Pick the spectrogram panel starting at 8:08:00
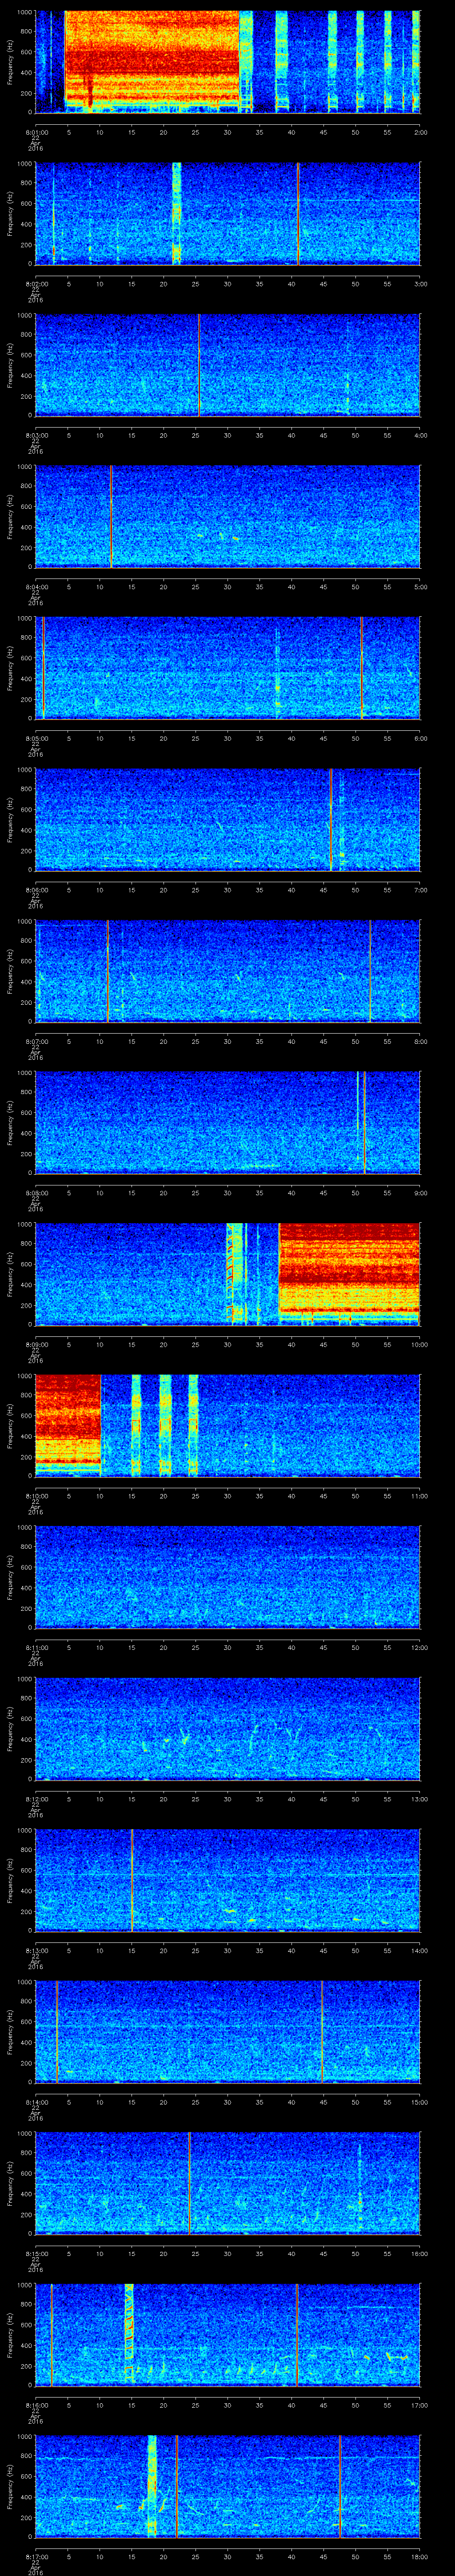 pyautogui.click(x=227, y=1122)
